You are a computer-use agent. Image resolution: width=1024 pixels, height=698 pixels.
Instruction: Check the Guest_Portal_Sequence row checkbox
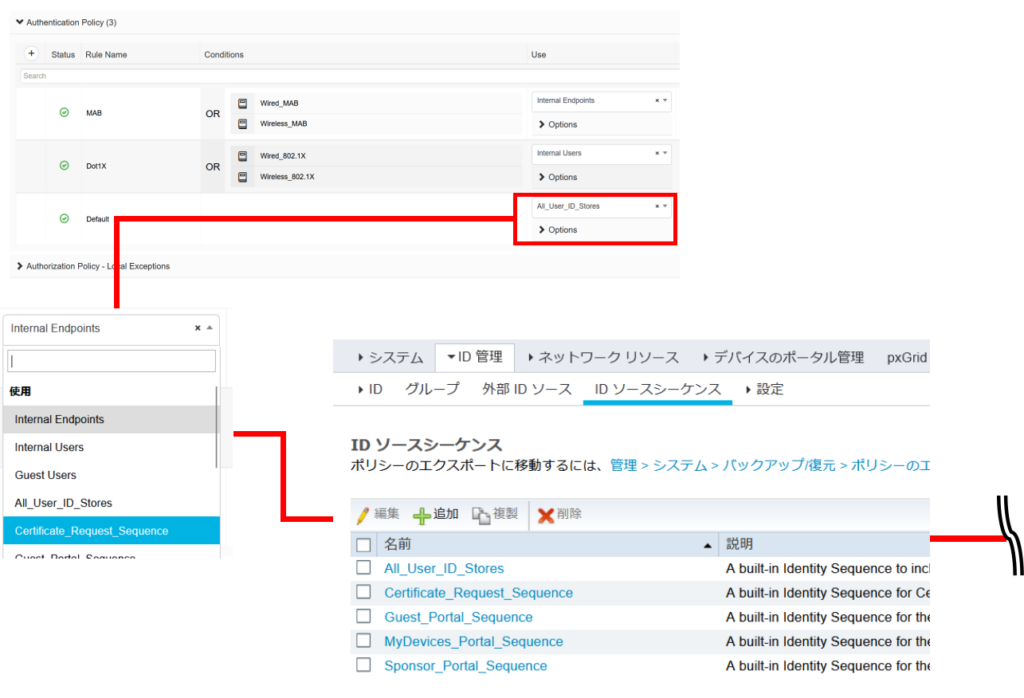pos(364,617)
